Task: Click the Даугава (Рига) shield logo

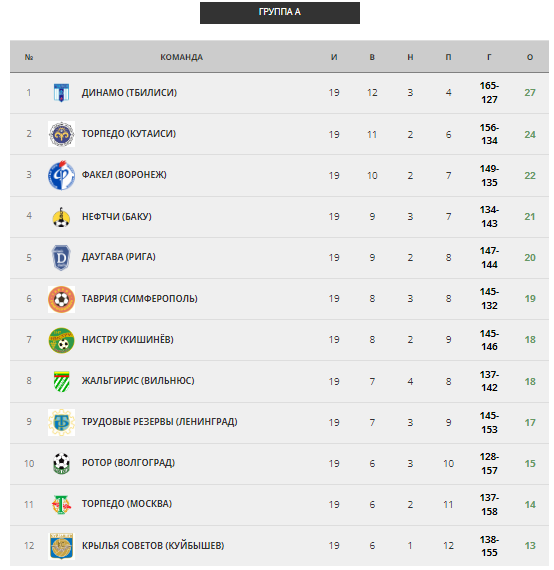Action: point(61,258)
